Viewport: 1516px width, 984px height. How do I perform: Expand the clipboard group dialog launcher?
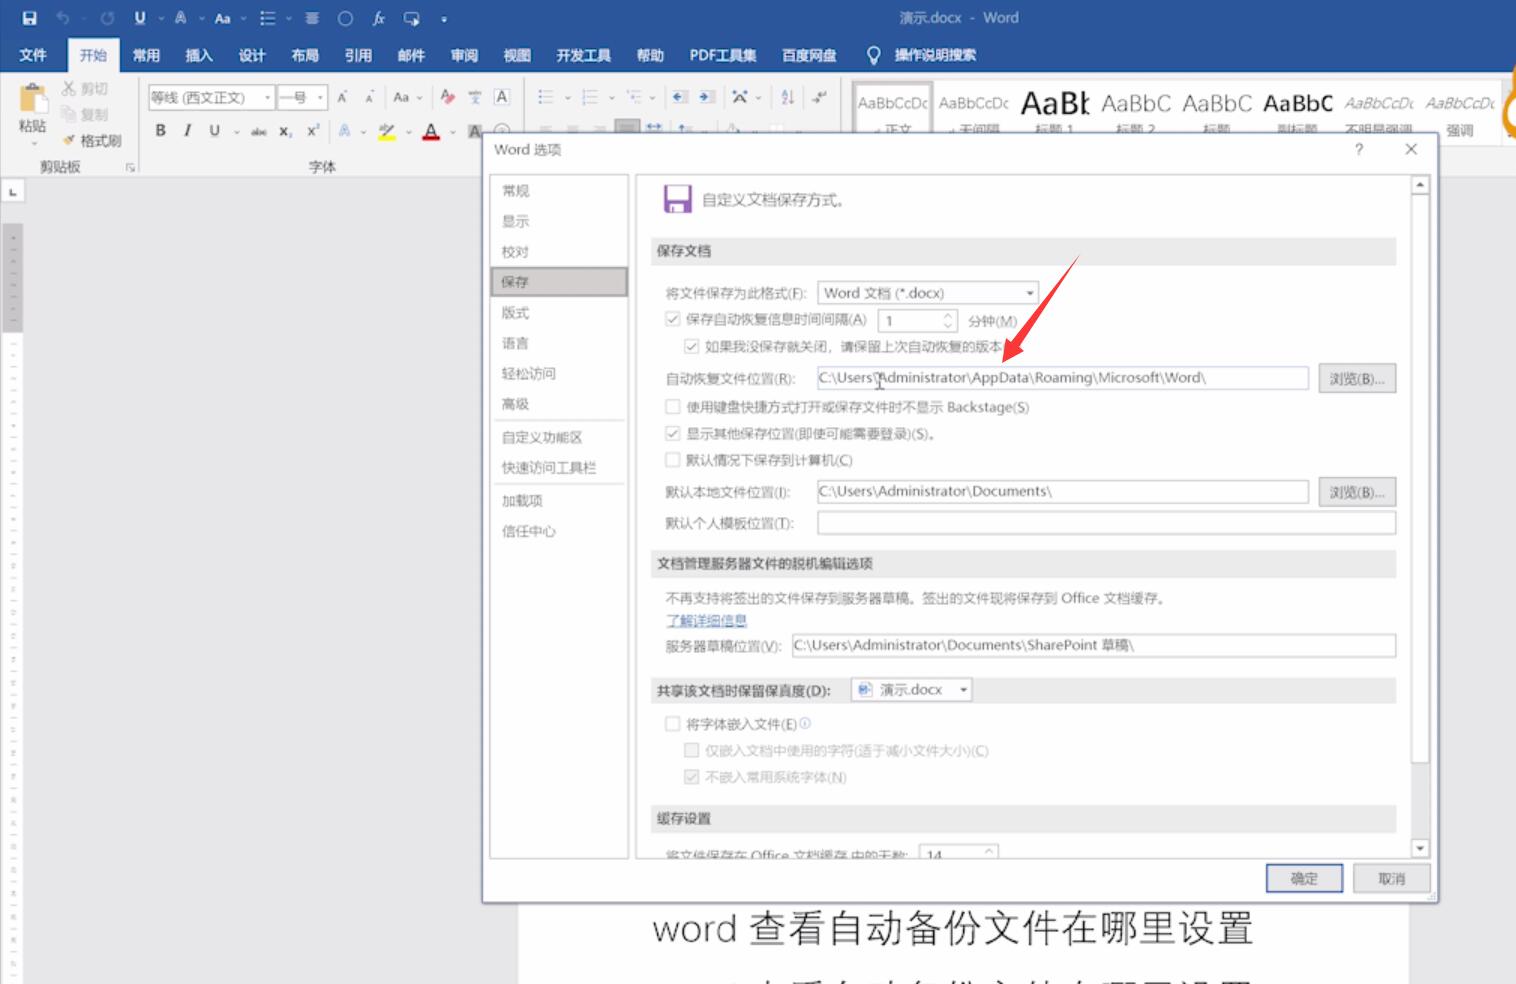[x=130, y=168]
